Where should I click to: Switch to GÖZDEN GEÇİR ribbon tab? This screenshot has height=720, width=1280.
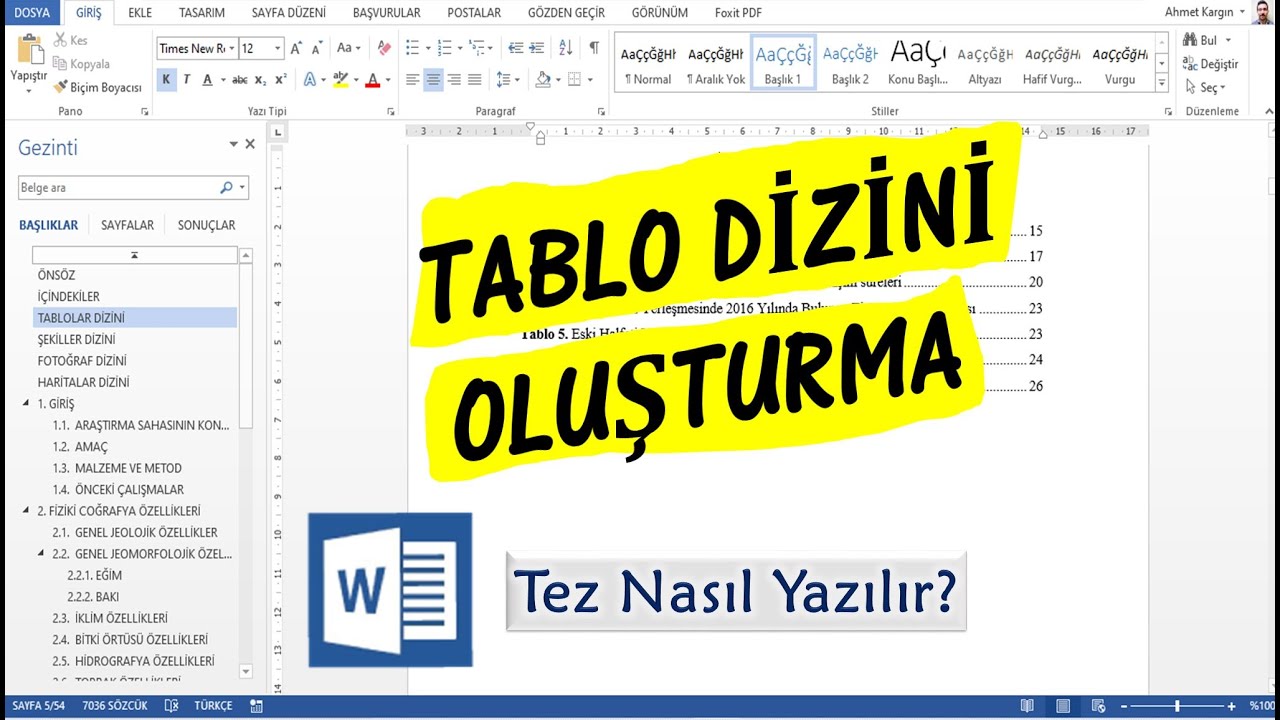567,13
